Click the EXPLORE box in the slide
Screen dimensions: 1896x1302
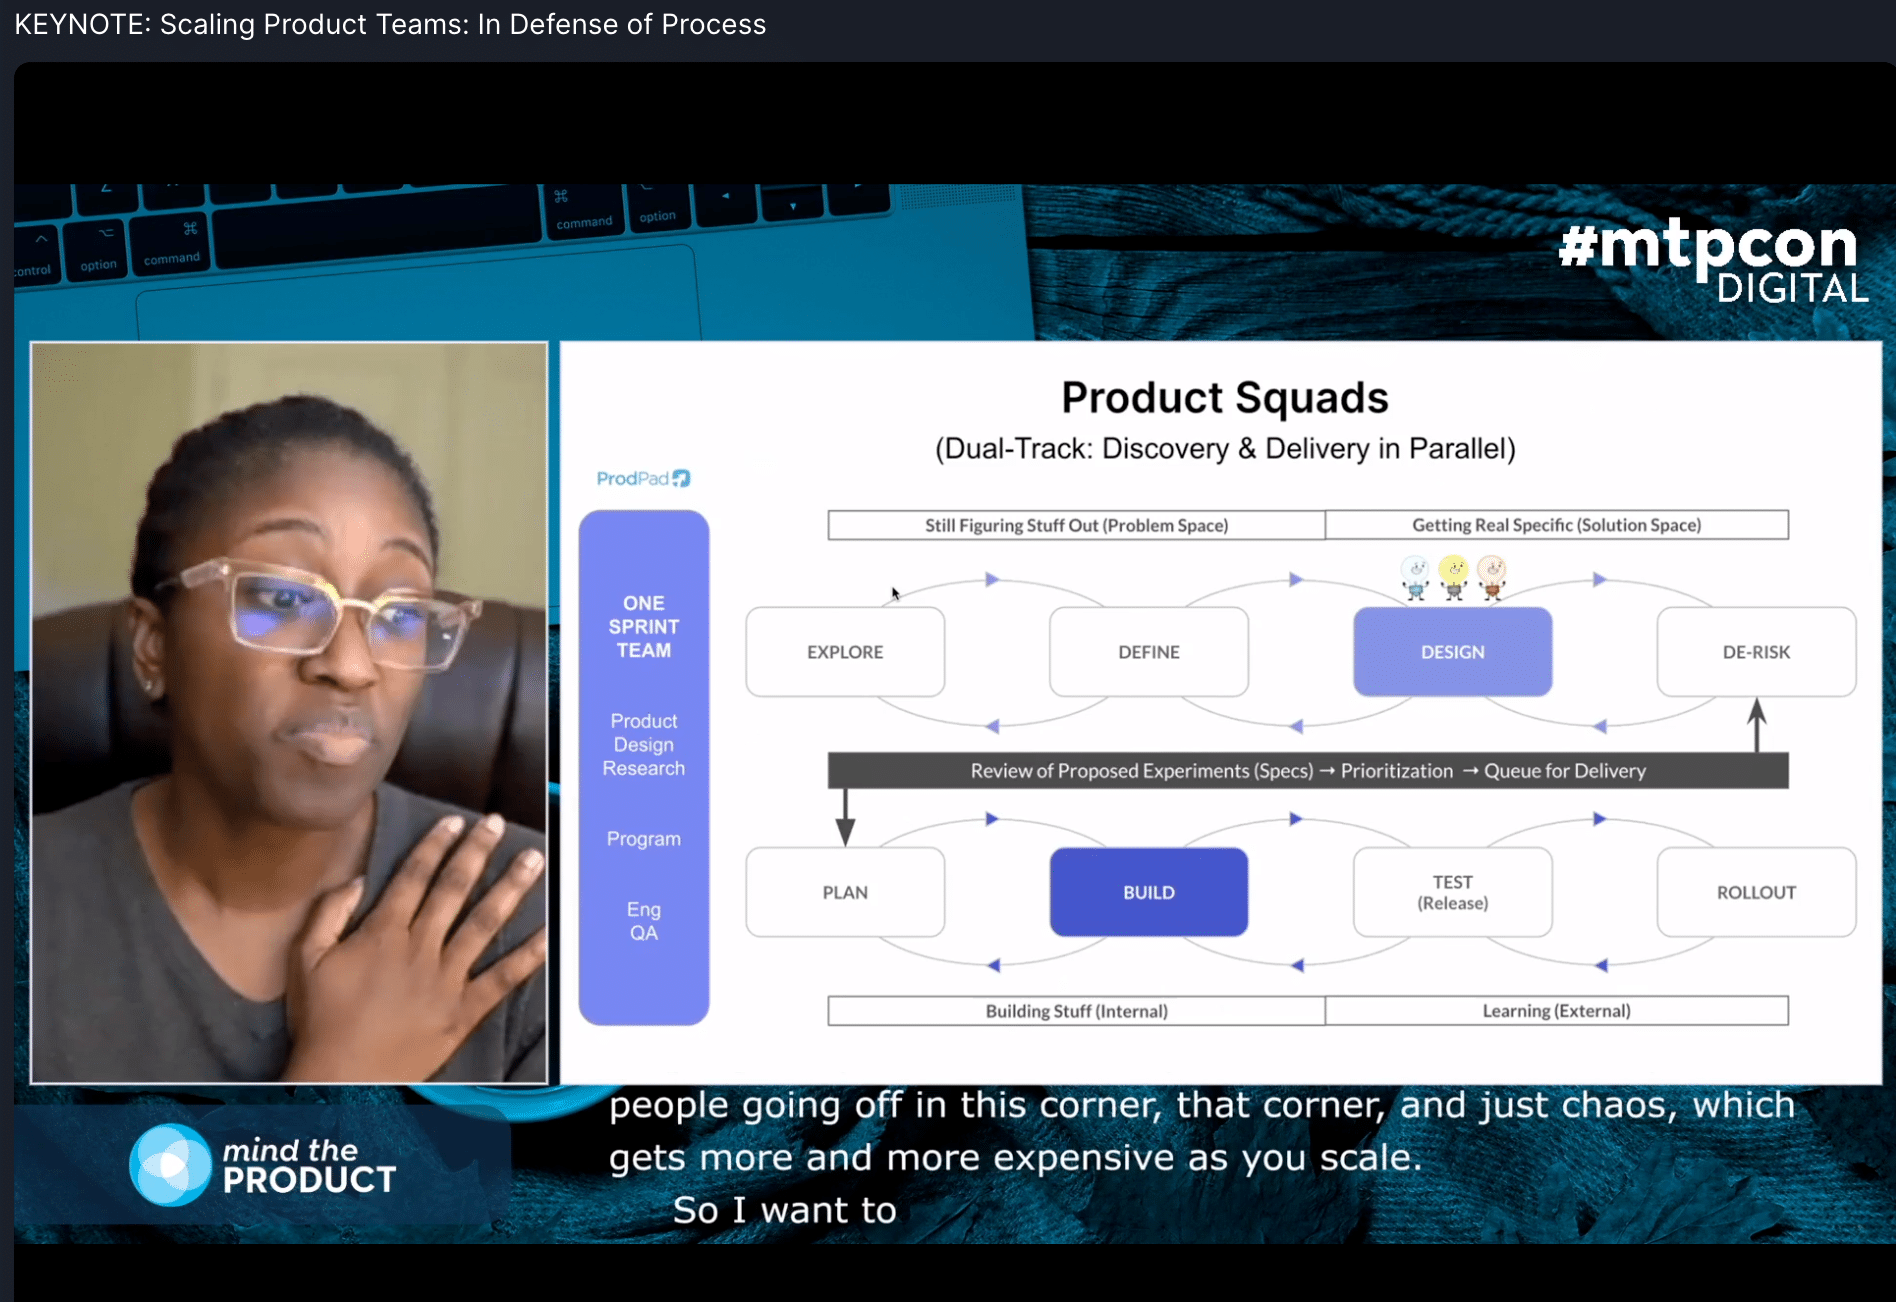(845, 652)
